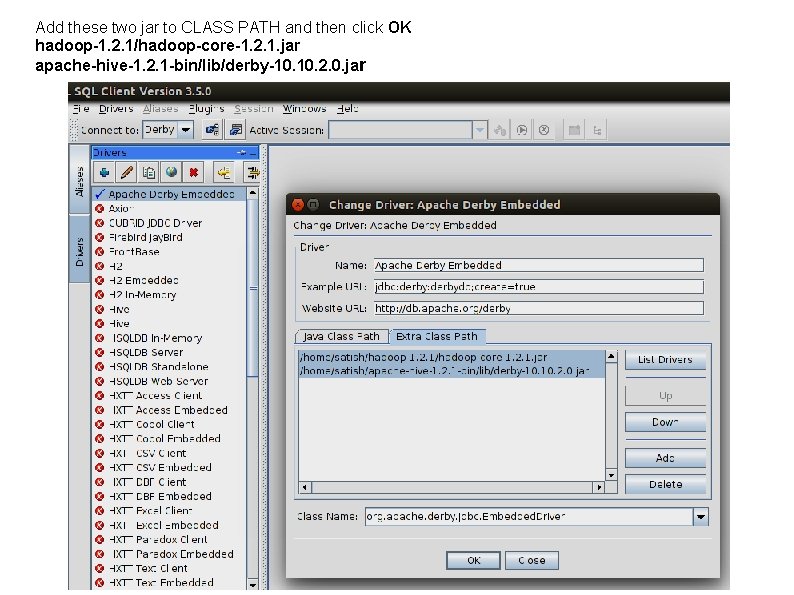794x595 pixels.
Task: Click the pencil modify-driver icon
Action: [127, 173]
